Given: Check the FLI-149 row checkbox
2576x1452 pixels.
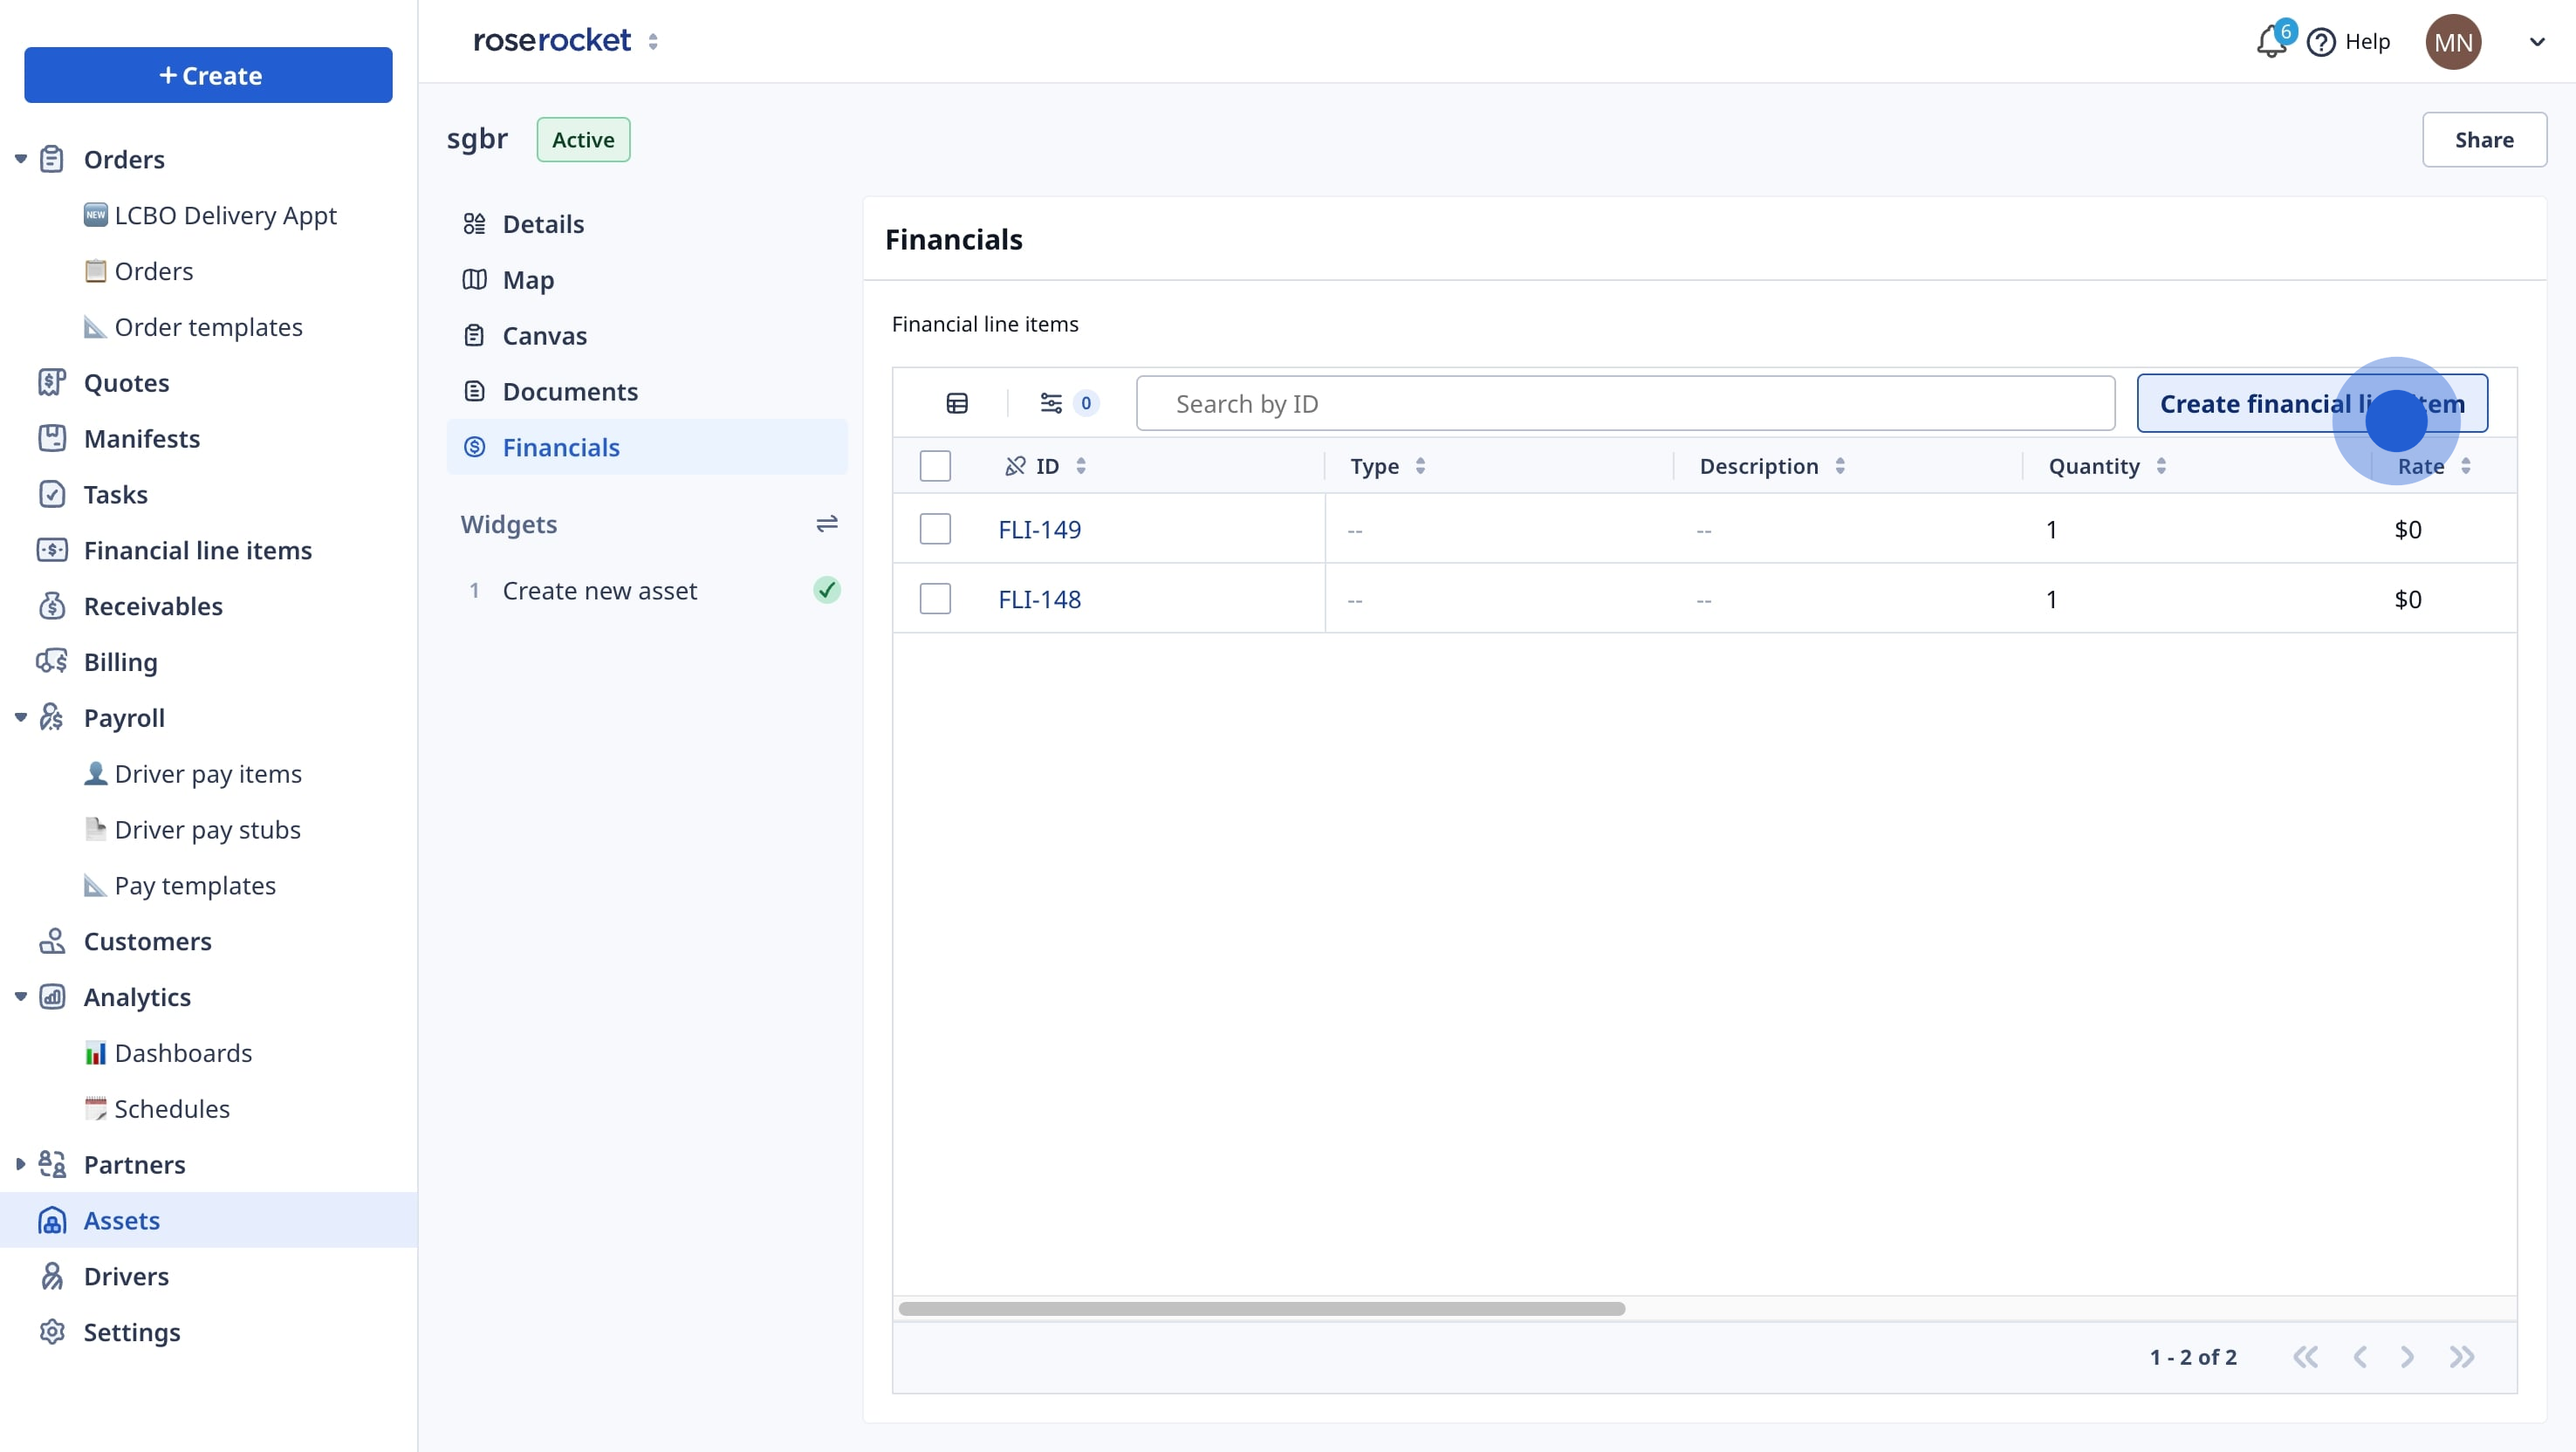Looking at the screenshot, I should coord(935,528).
